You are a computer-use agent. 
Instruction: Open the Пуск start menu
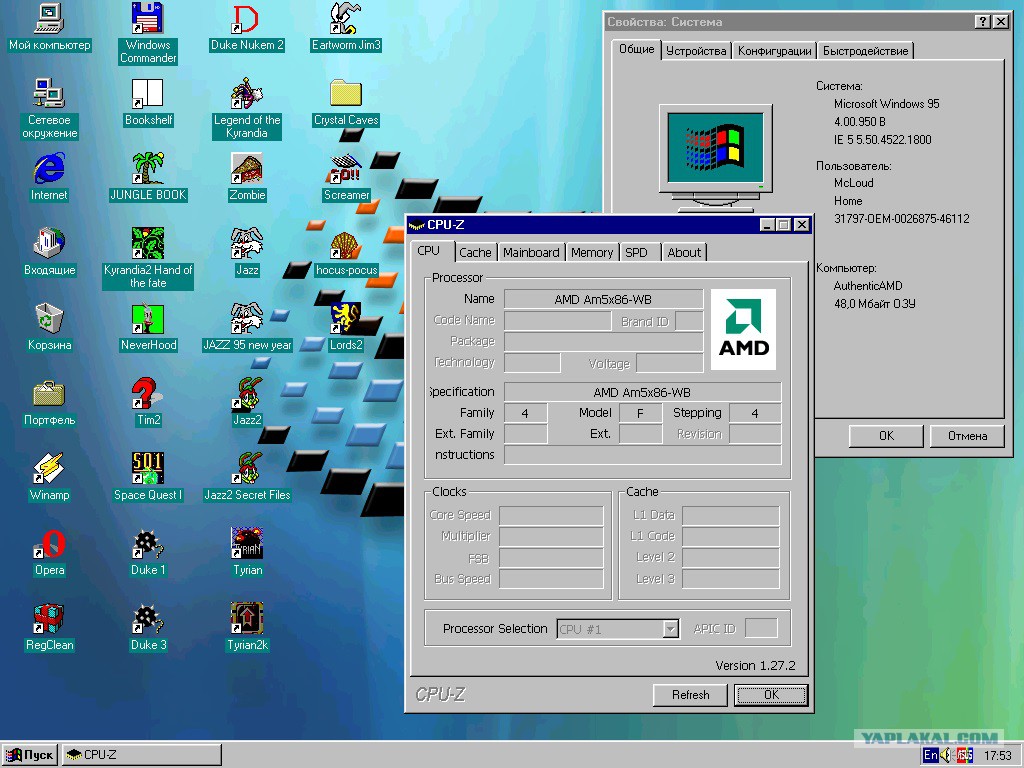point(29,755)
